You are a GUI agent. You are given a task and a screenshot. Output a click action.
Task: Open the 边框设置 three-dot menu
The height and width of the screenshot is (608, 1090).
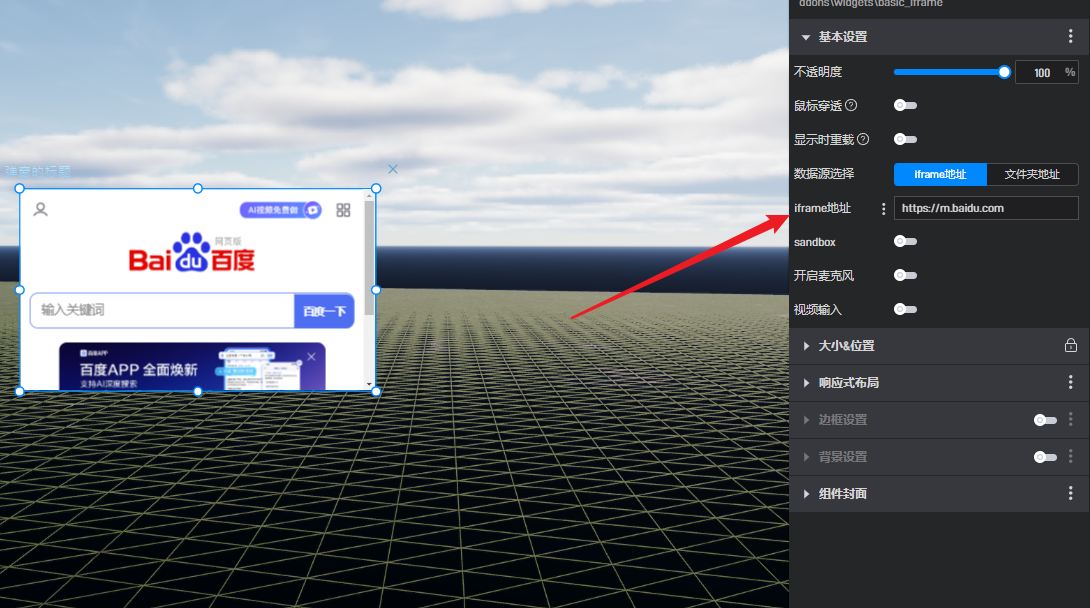click(1071, 419)
